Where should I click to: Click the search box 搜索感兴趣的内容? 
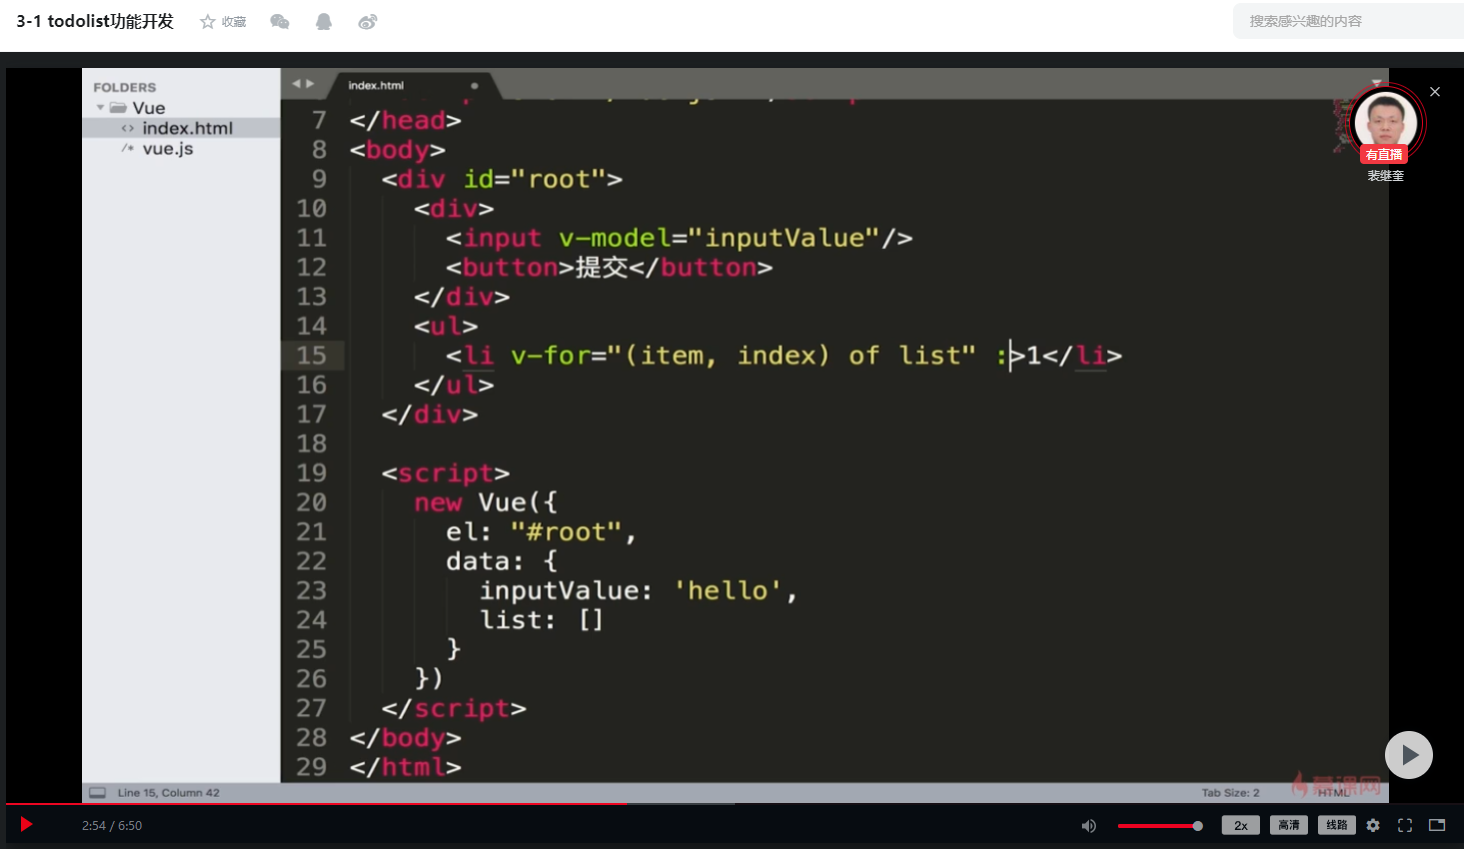(1348, 21)
